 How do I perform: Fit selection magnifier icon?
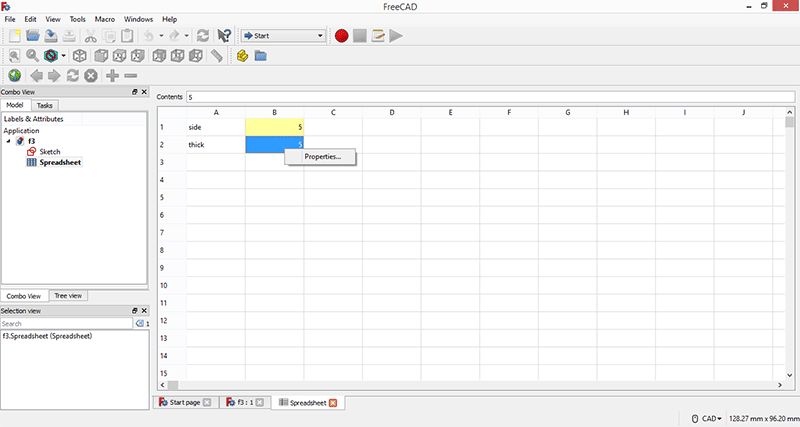click(x=32, y=56)
